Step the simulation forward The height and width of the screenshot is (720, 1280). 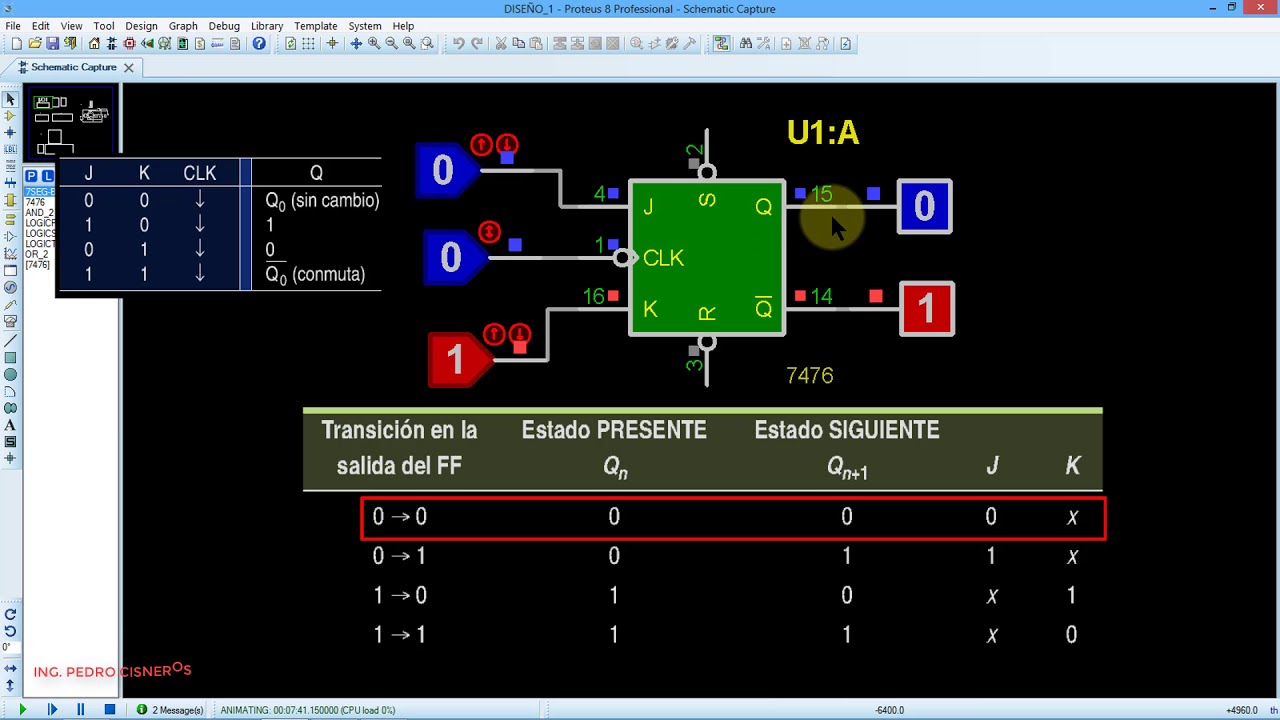click(x=52, y=710)
